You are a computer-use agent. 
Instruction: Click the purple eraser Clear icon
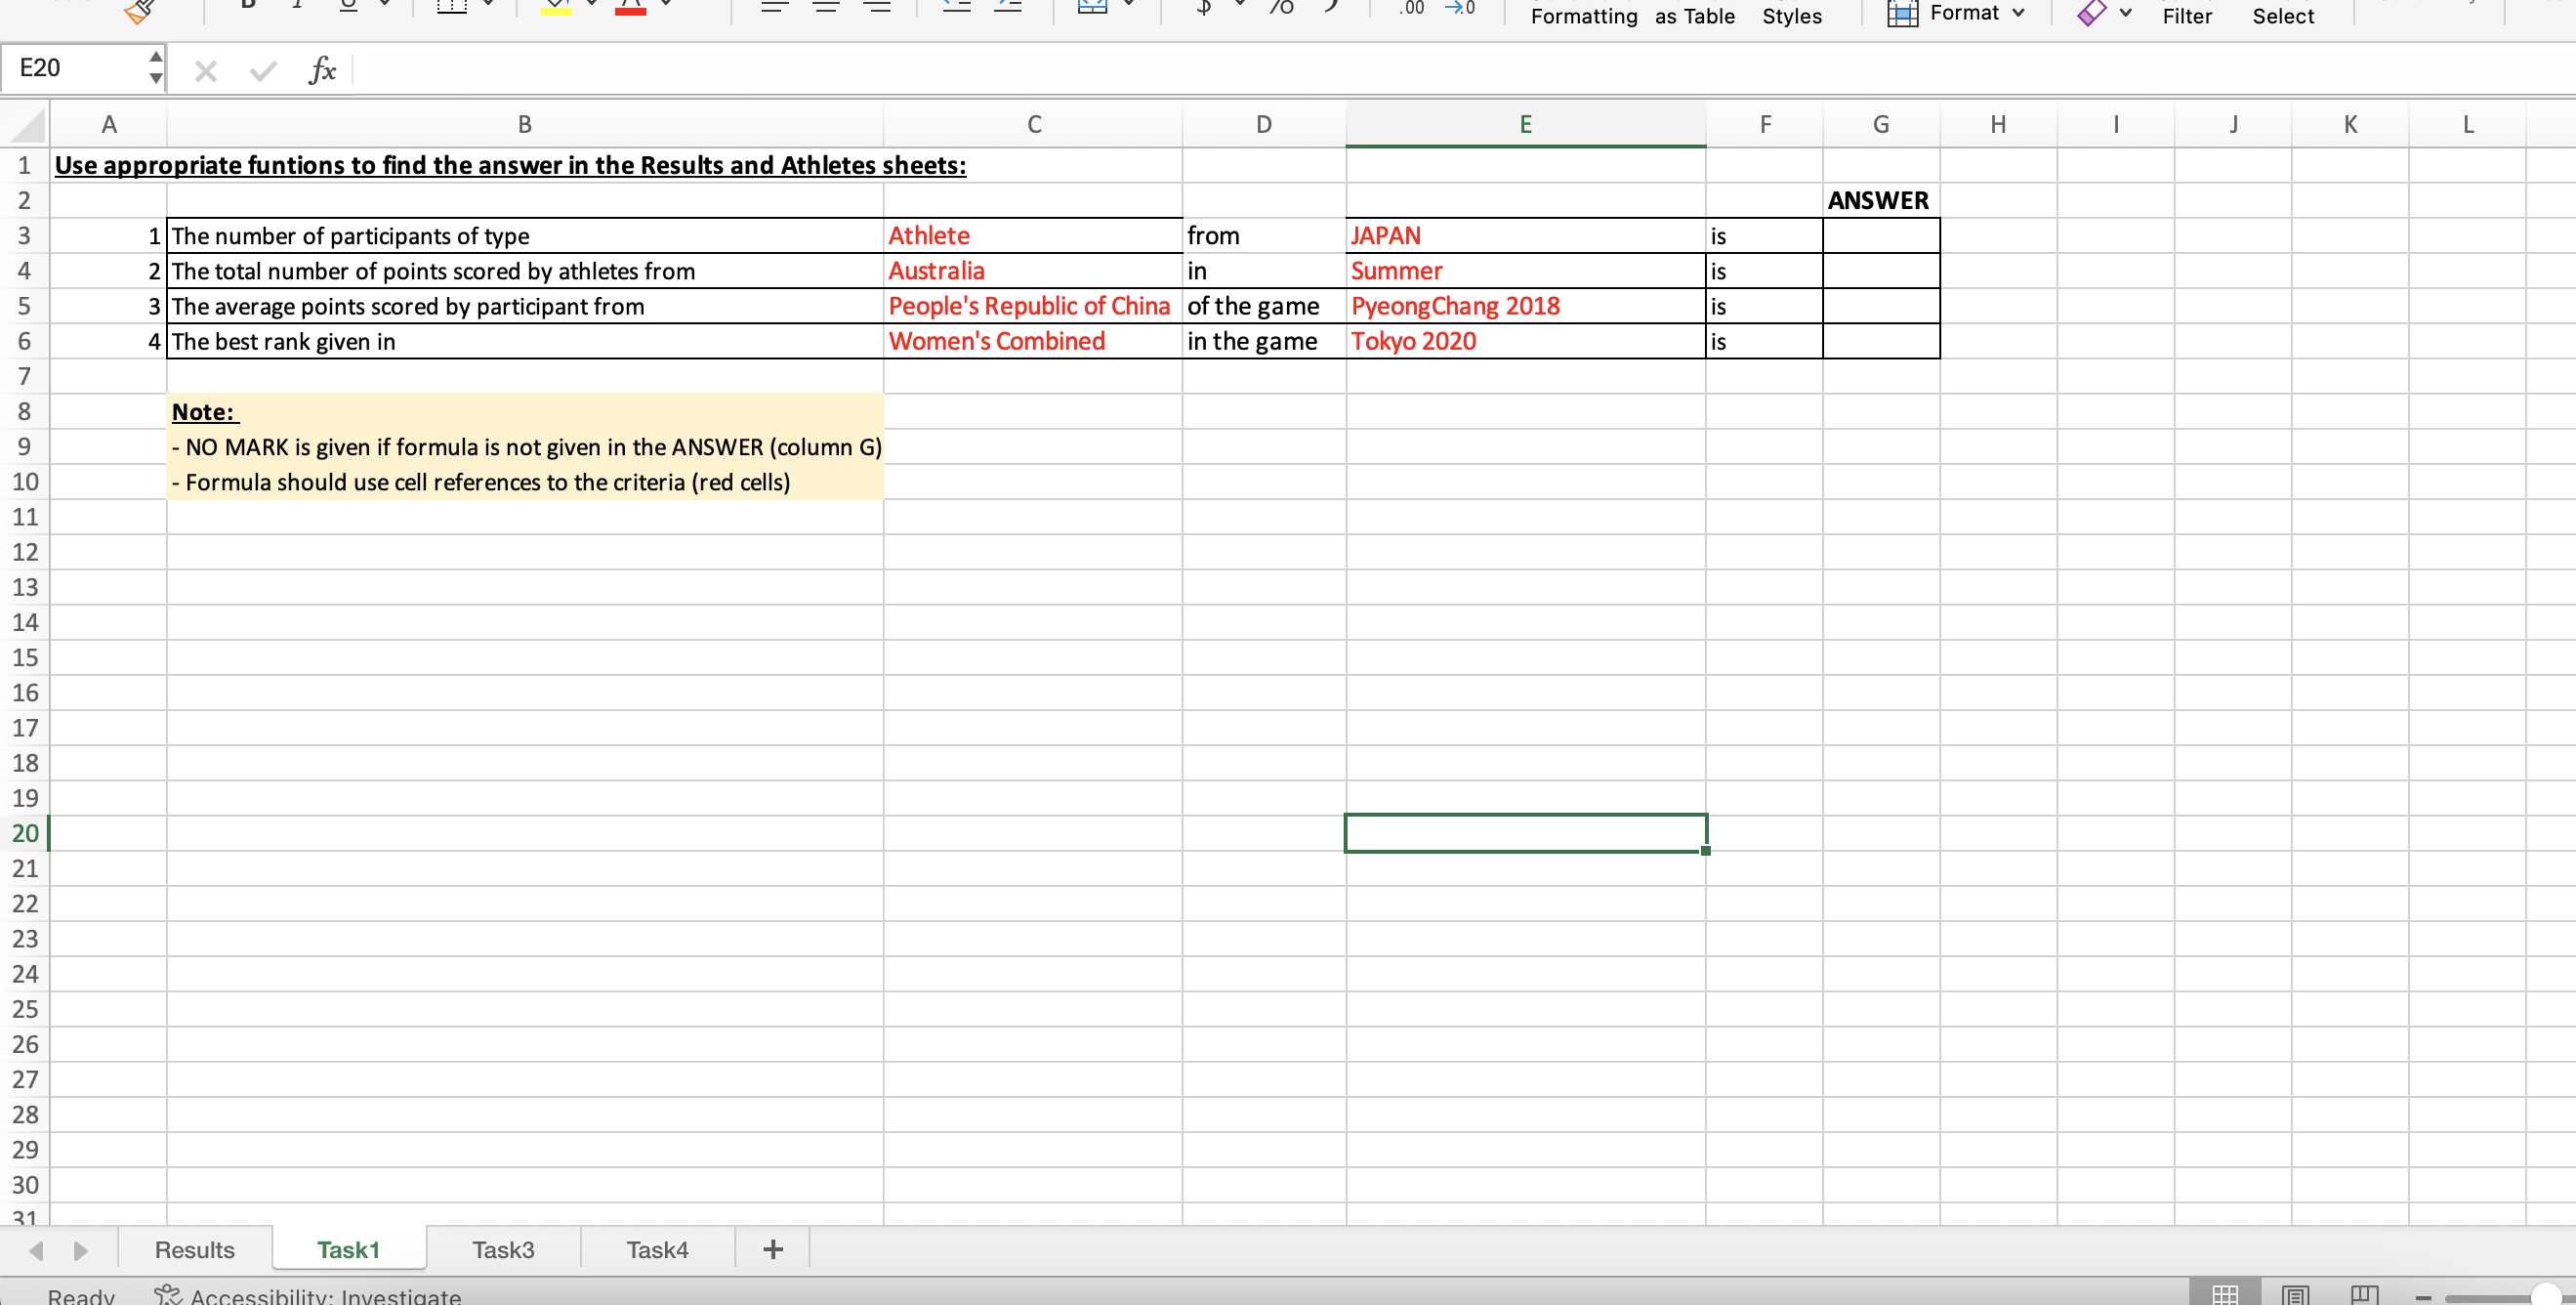(2090, 13)
